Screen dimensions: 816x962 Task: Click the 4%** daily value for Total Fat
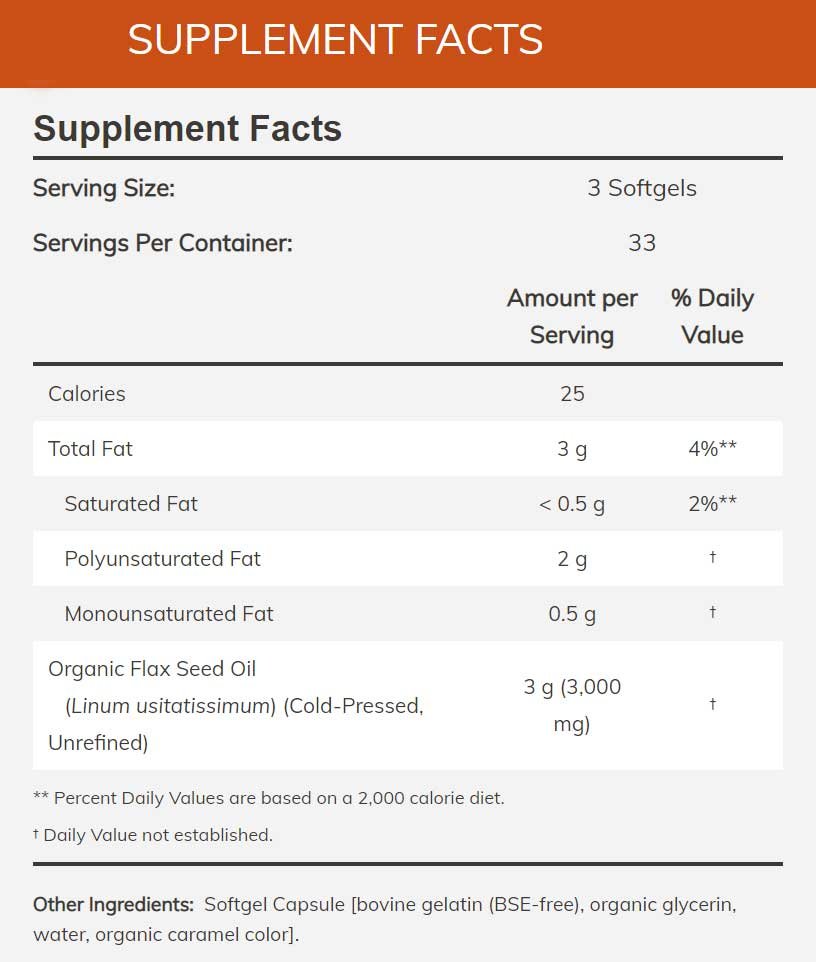[x=712, y=448]
